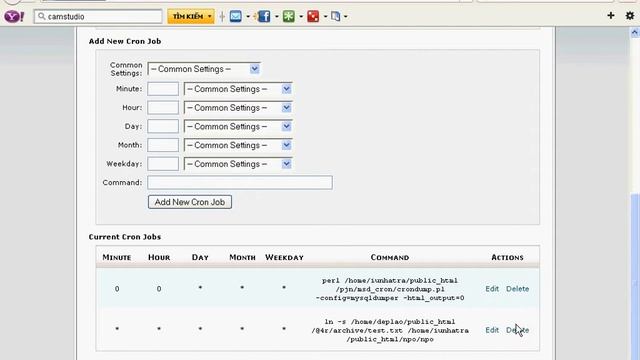Click the search magnifier icon
Screen dimensions: 640x360
pyautogui.click(x=41, y=16)
